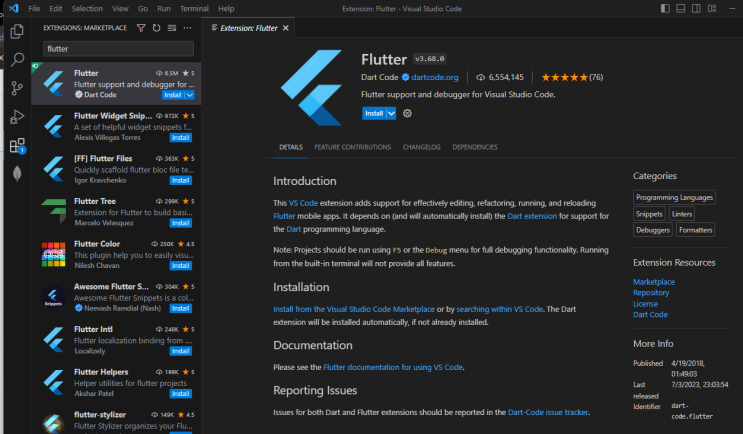Install Flutter Widget Snippets extension
The height and width of the screenshot is (434, 743).
181,137
